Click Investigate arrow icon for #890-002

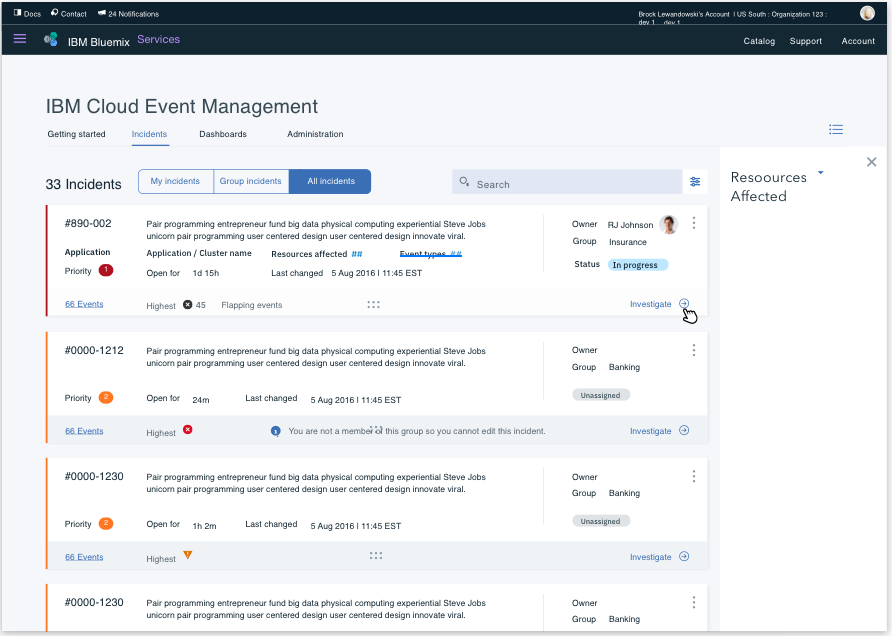click(684, 304)
